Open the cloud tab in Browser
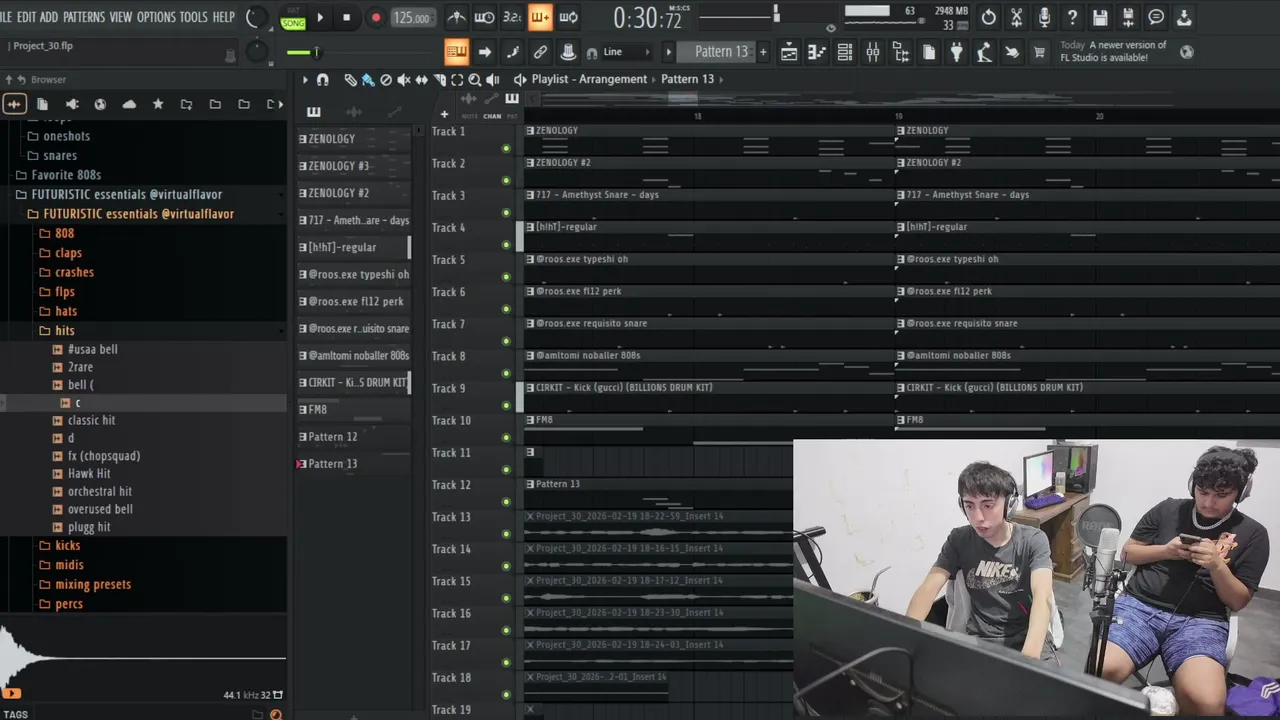 (x=129, y=104)
